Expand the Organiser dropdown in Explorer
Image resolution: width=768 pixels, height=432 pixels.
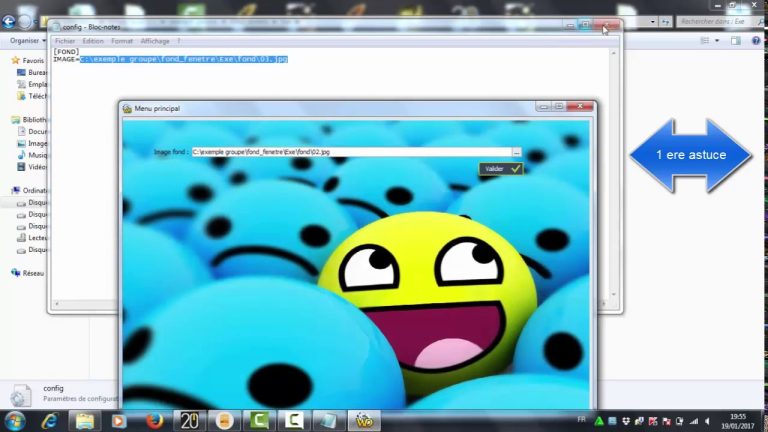(26, 41)
